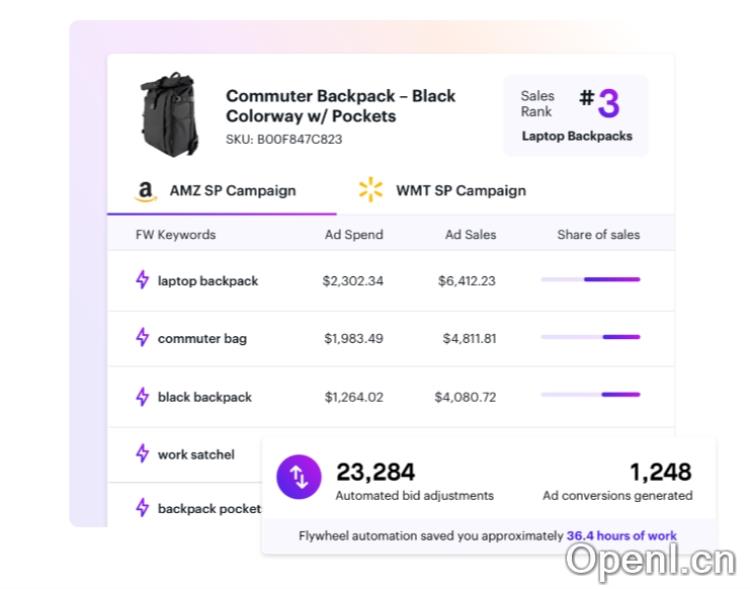Click the FW Keywords column header

point(175,235)
